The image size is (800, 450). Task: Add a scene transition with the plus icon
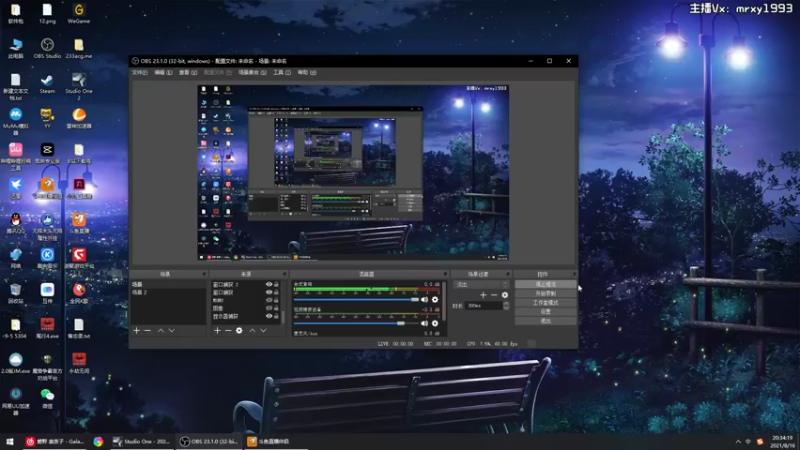[483, 295]
